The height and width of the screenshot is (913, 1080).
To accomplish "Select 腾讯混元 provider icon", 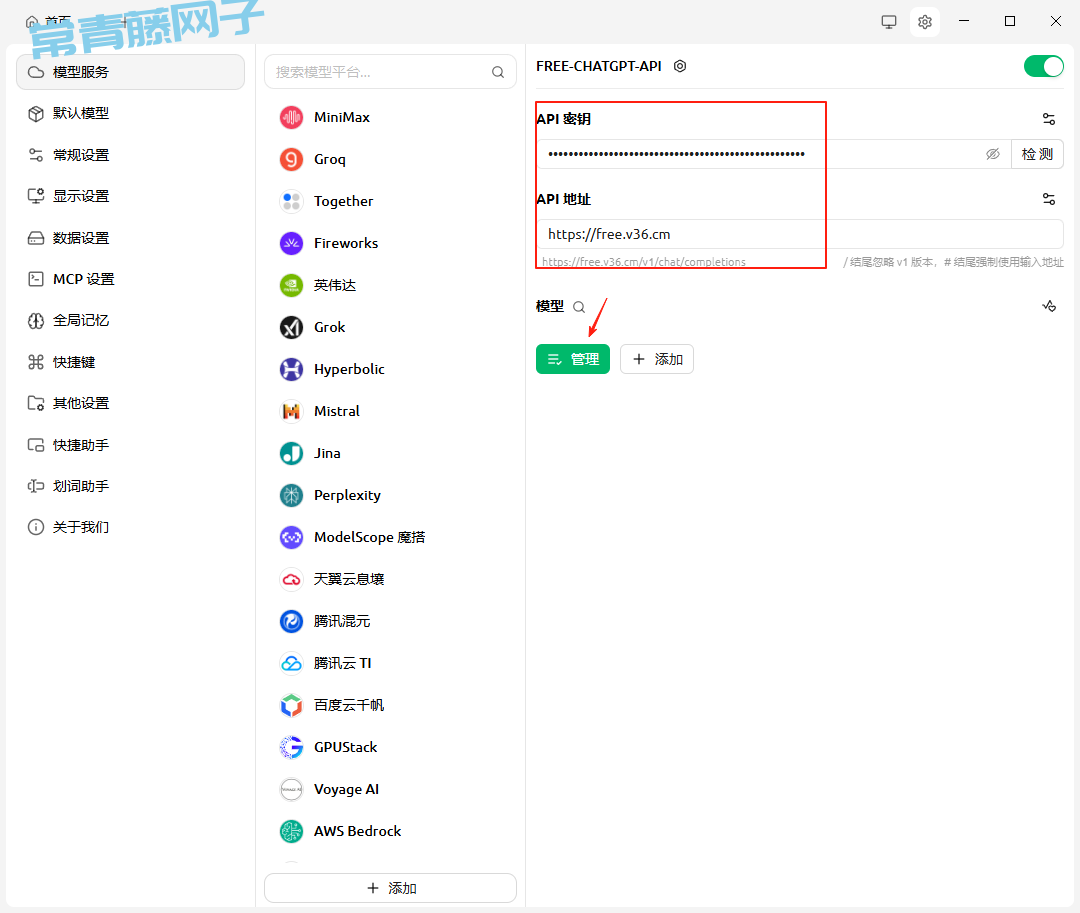I will [291, 621].
